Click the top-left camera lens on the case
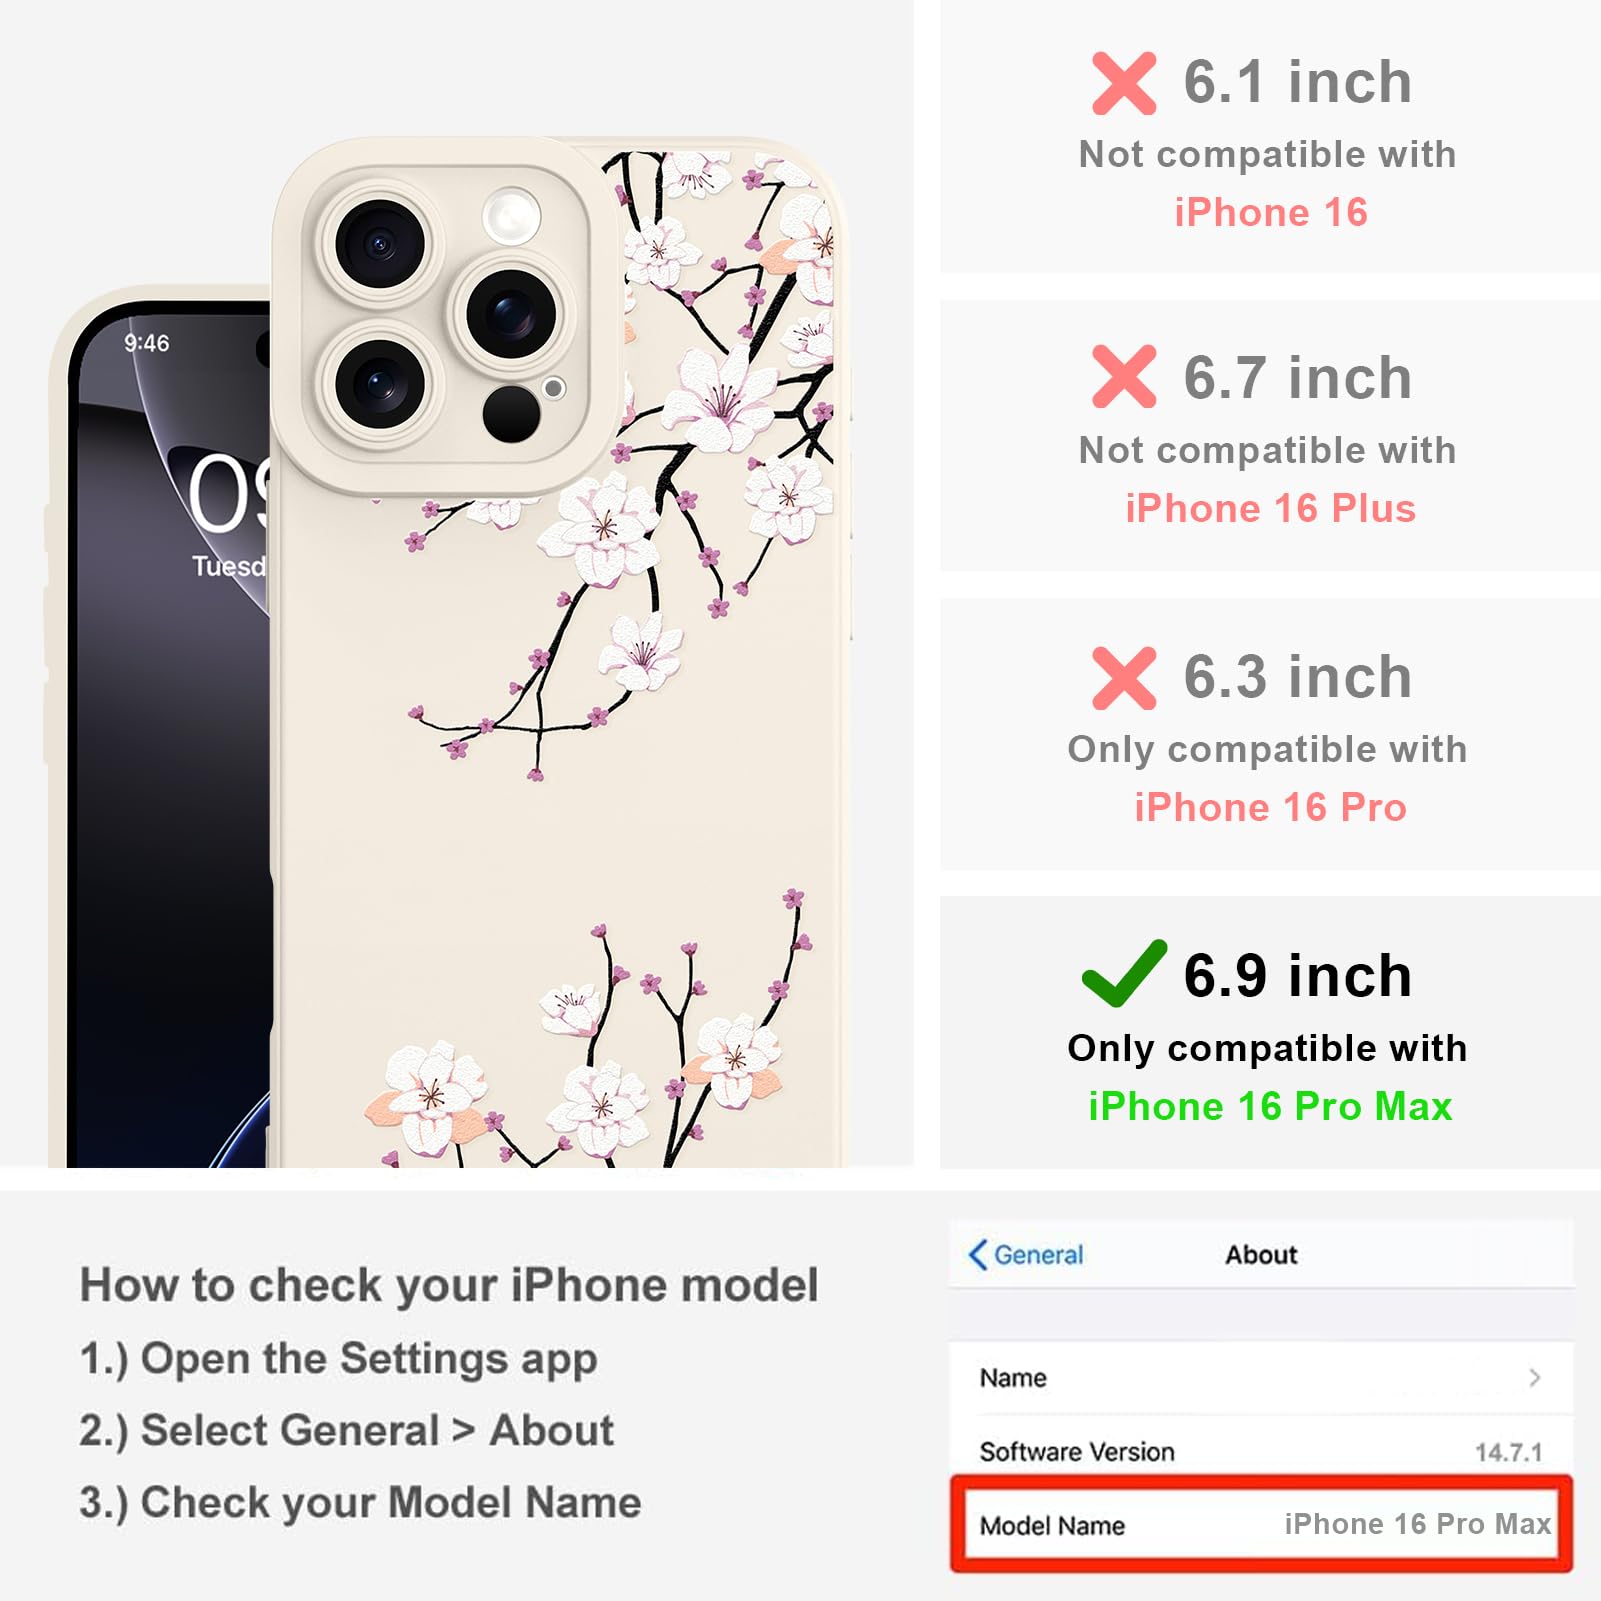Screen dimensions: 1601x1601 point(380,244)
